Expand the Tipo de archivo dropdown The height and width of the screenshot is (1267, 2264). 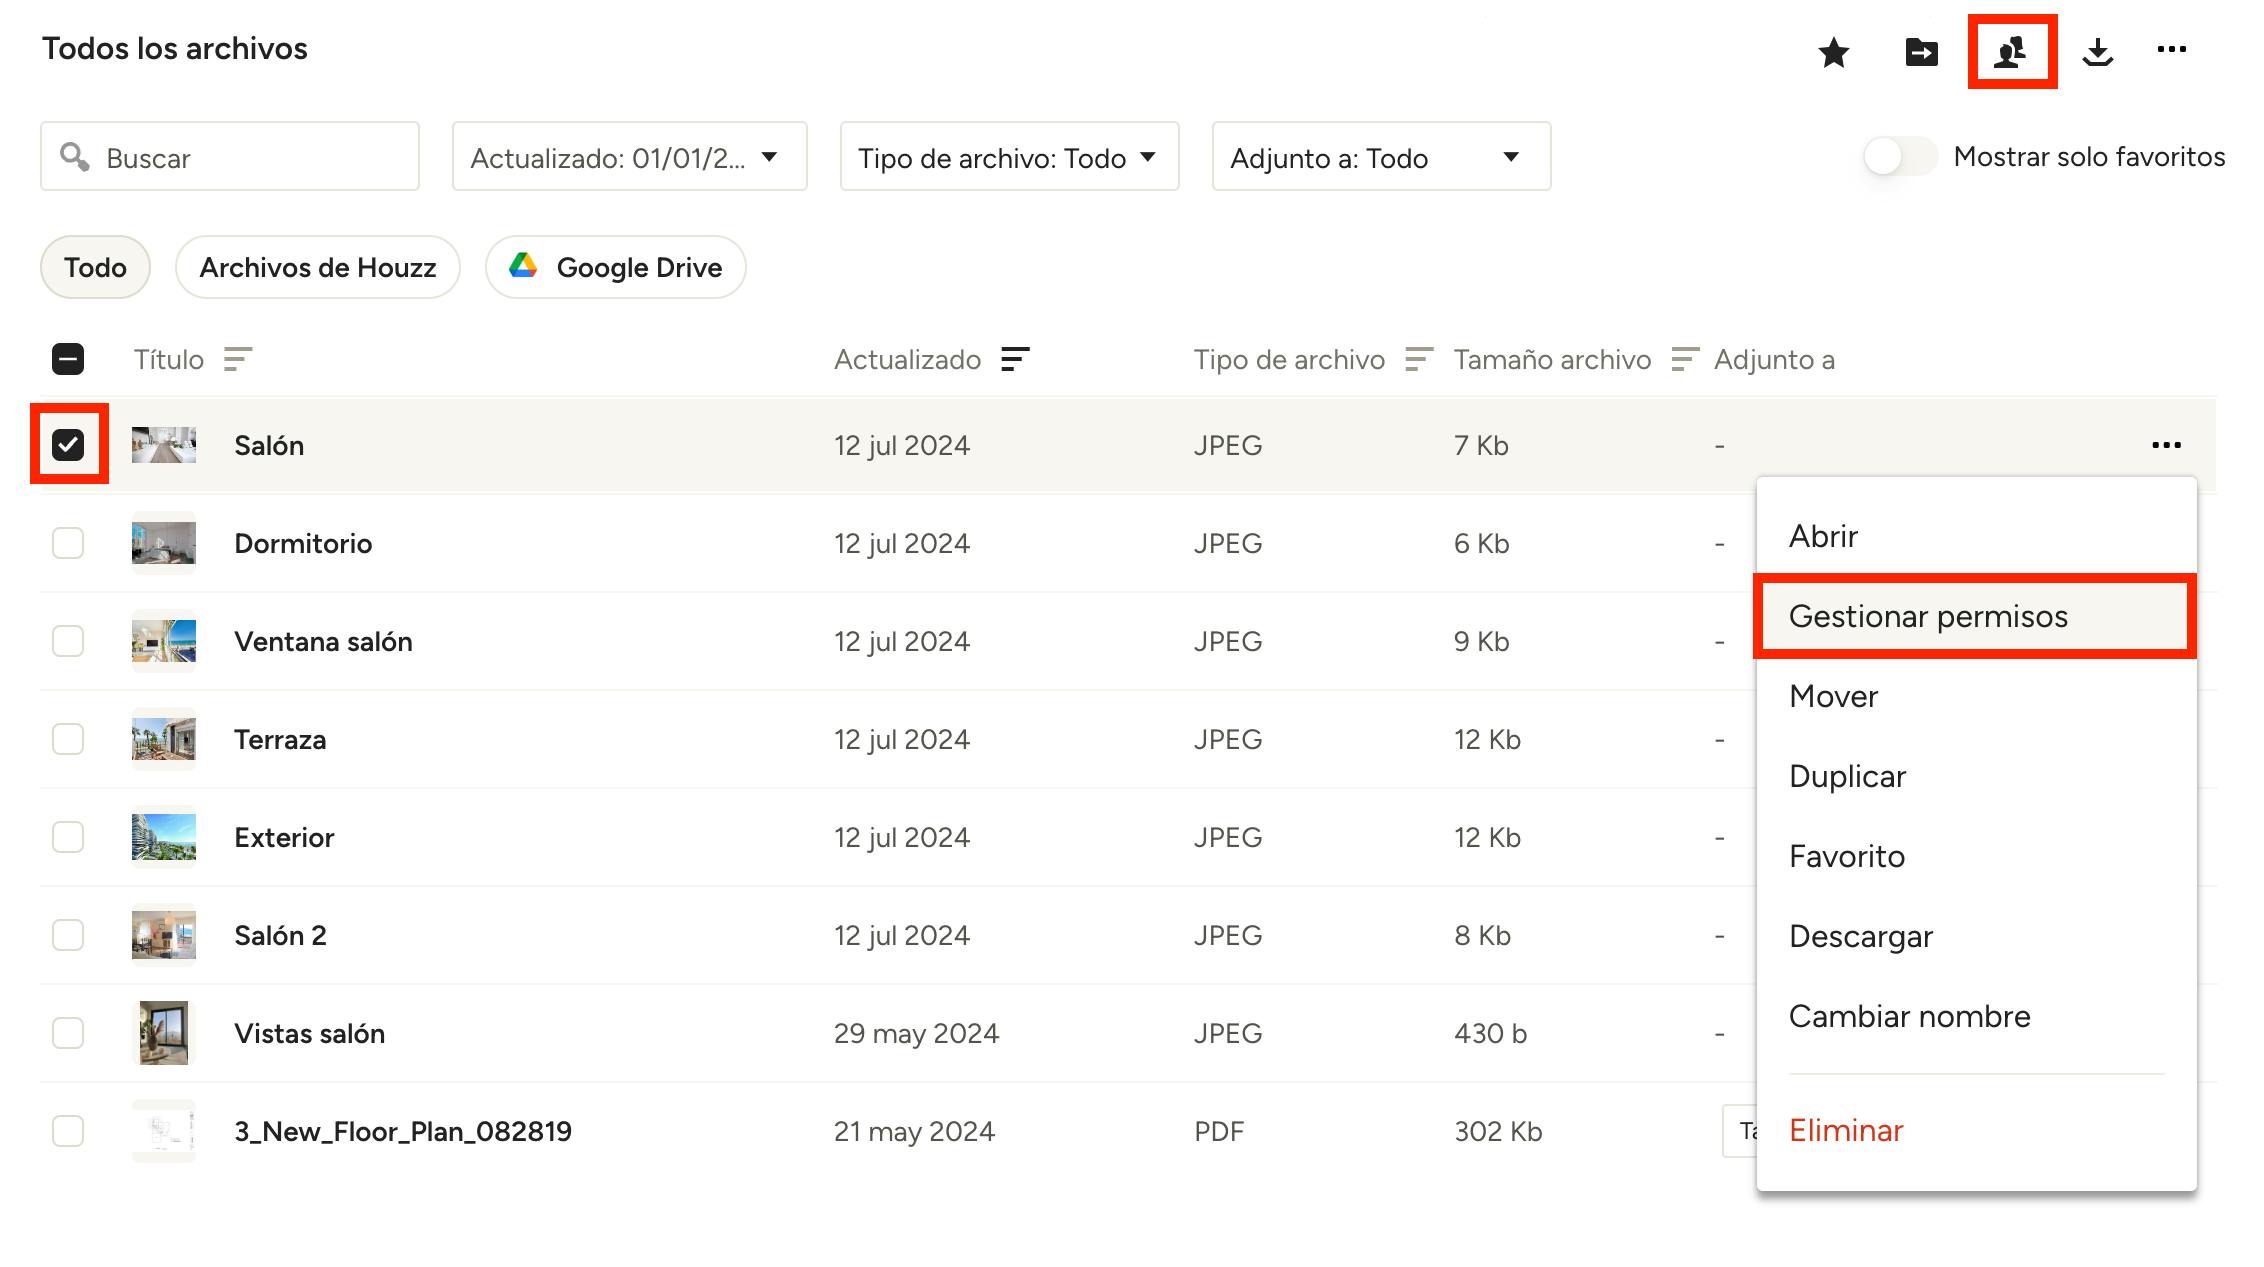point(1008,157)
